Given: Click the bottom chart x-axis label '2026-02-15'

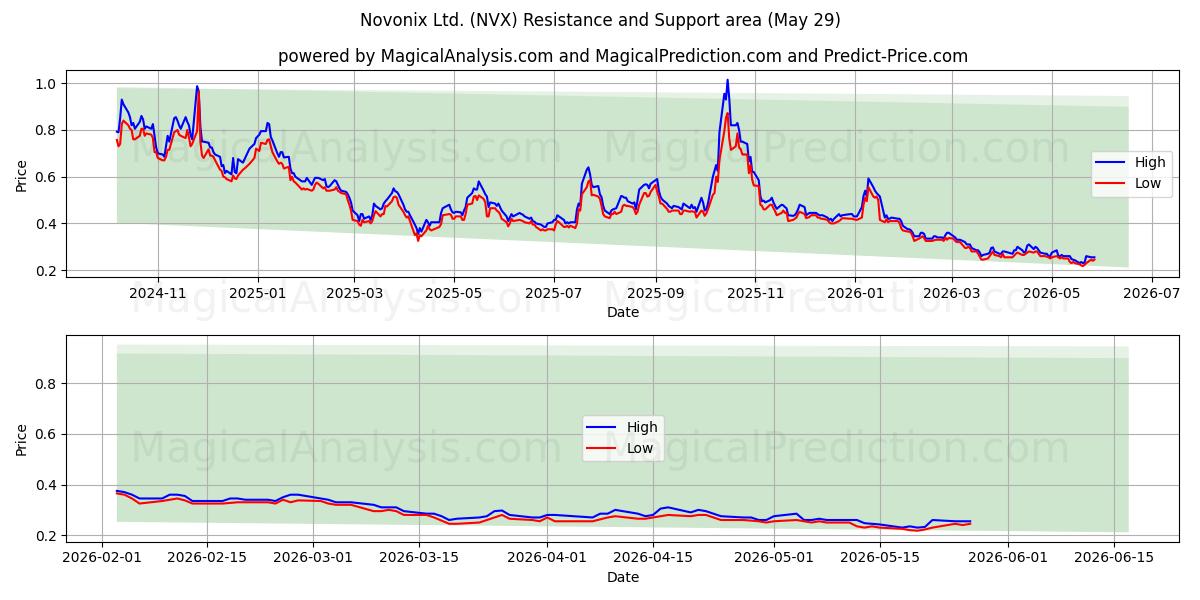Looking at the screenshot, I should click(x=207, y=559).
